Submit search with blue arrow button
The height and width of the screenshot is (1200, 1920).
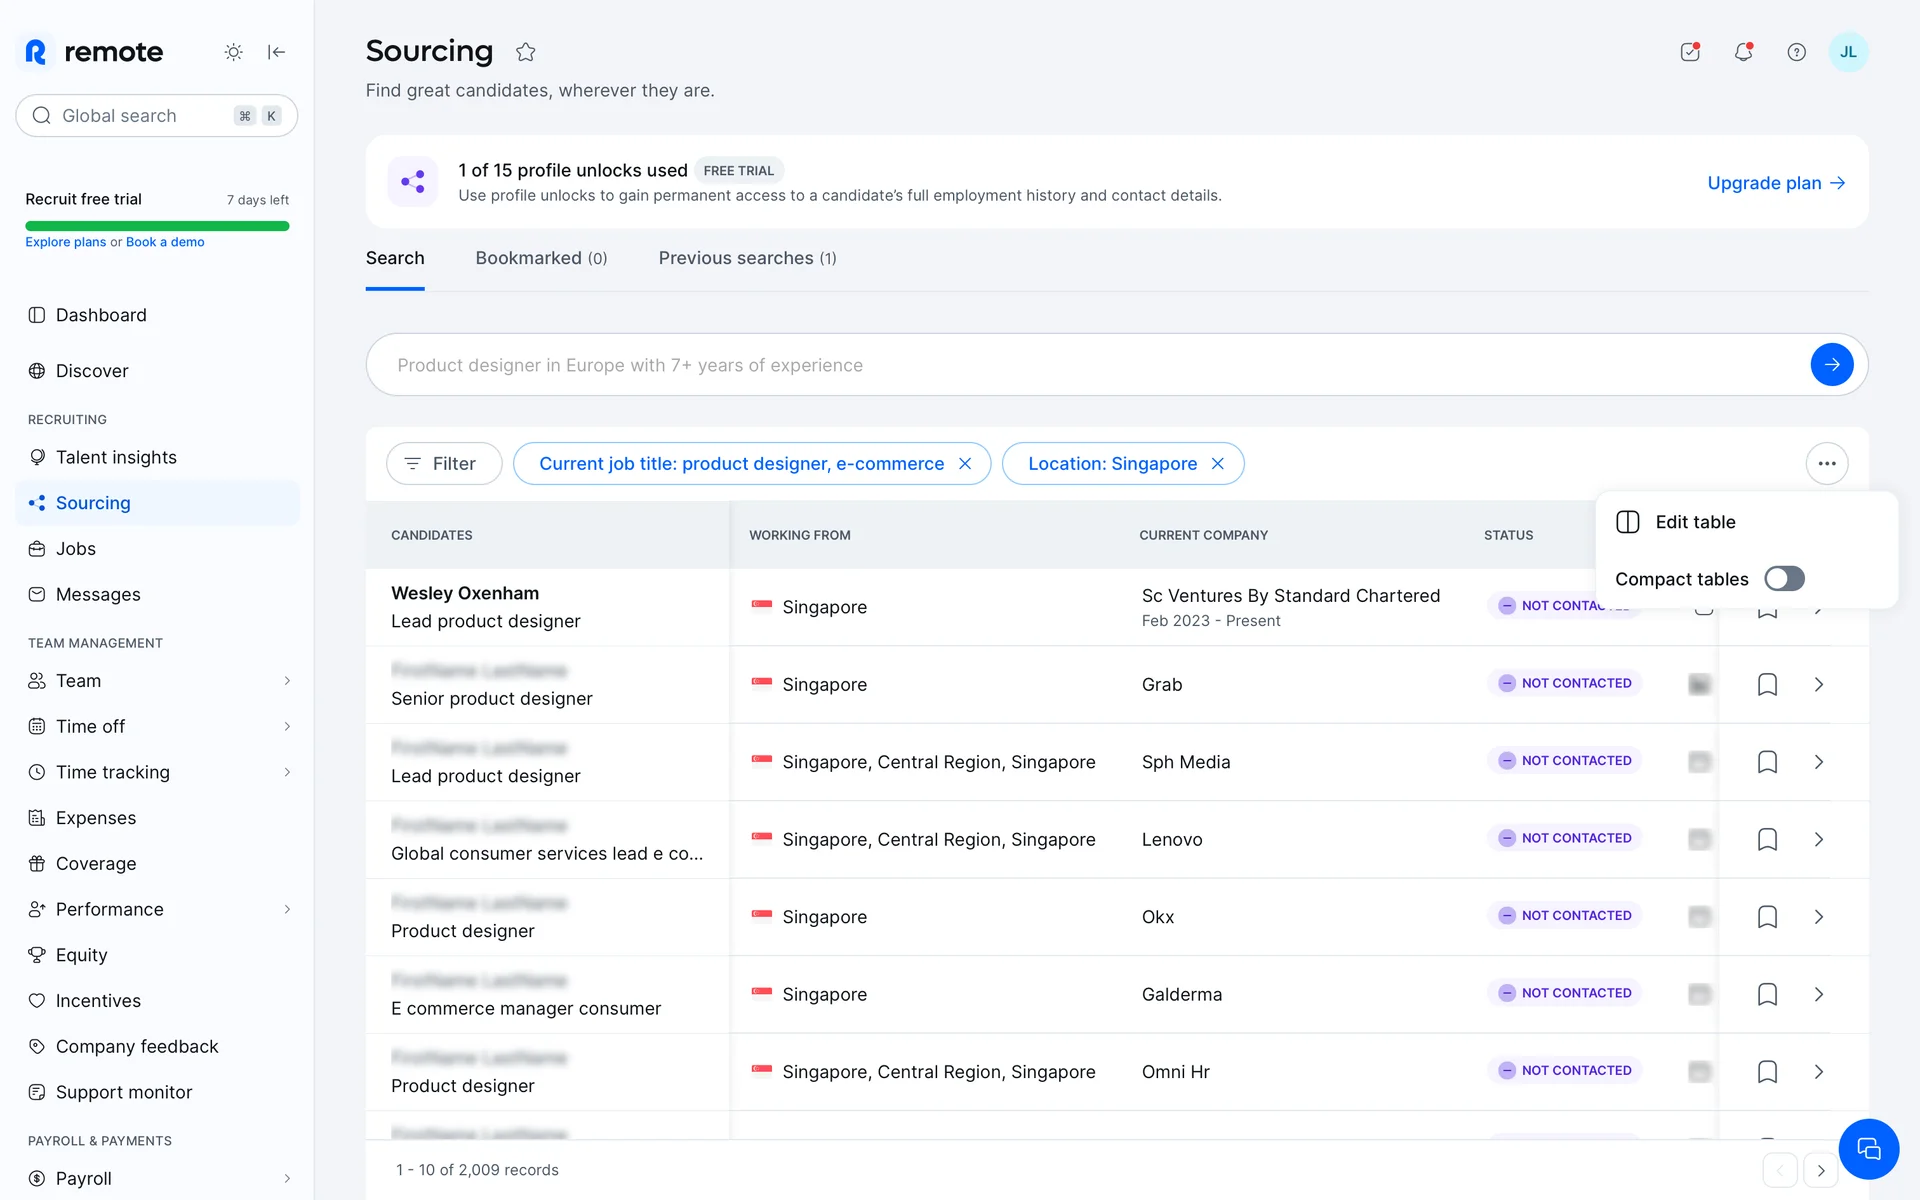(x=1831, y=365)
